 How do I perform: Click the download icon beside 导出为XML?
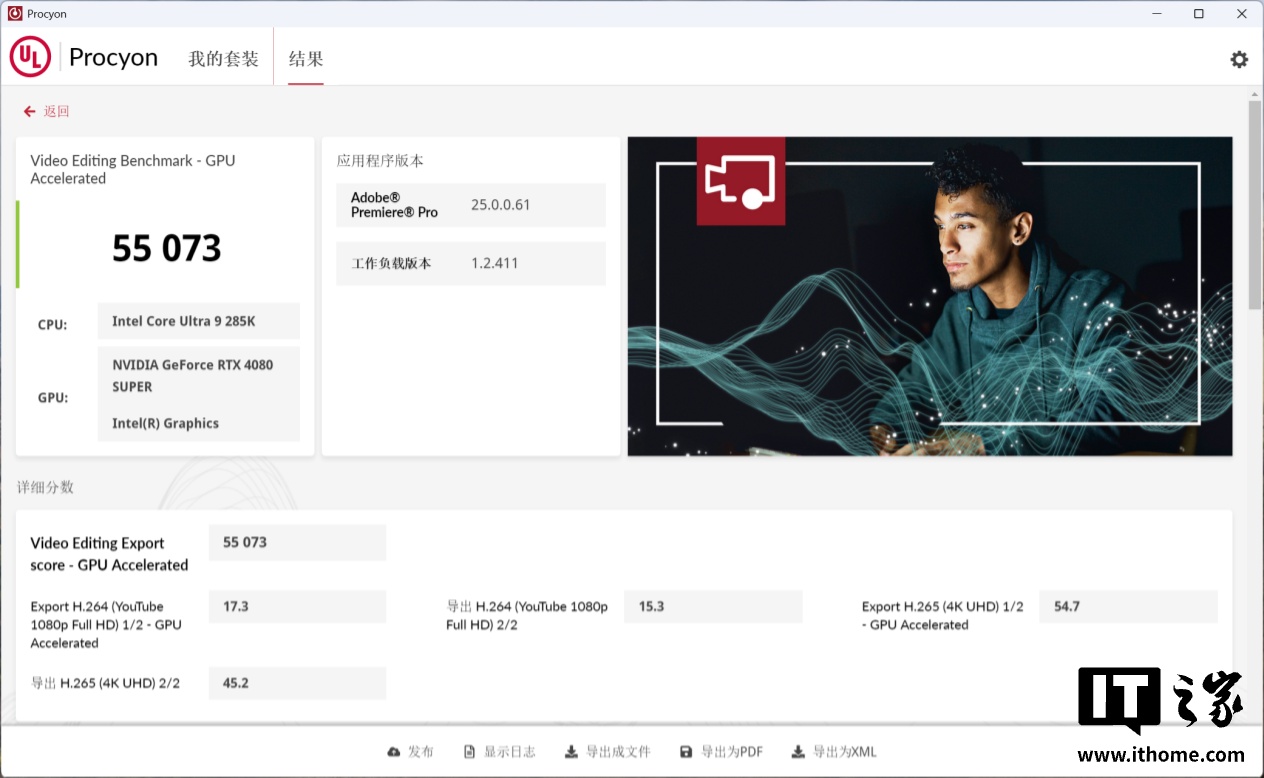point(798,752)
